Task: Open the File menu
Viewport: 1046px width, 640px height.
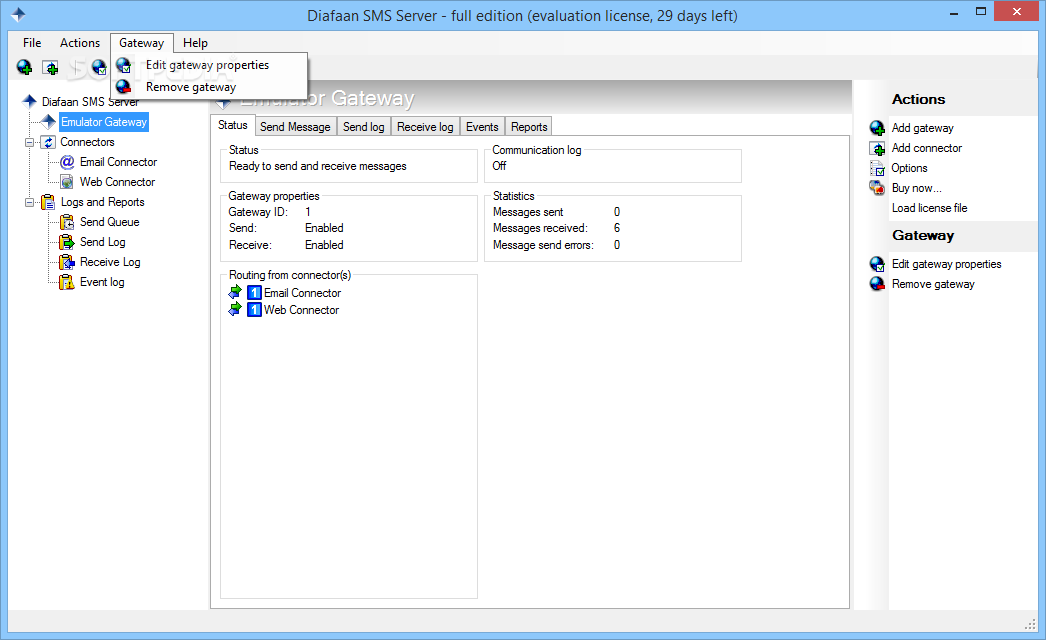Action: (x=32, y=43)
